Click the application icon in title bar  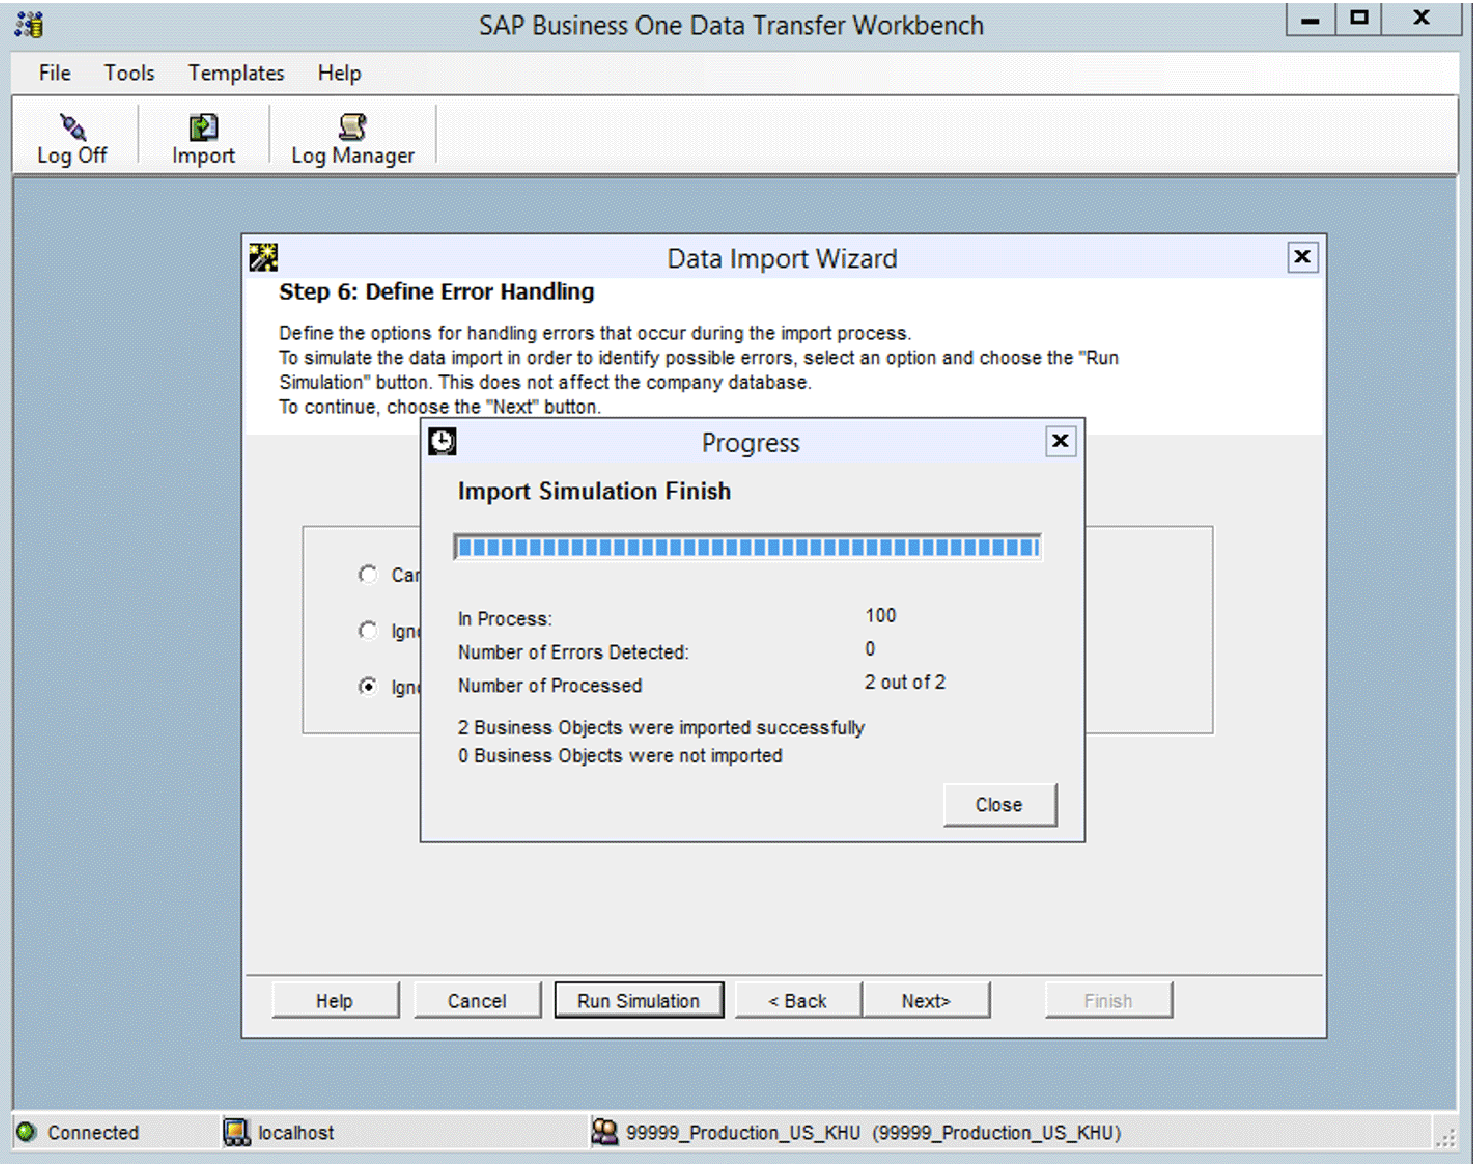coord(30,24)
